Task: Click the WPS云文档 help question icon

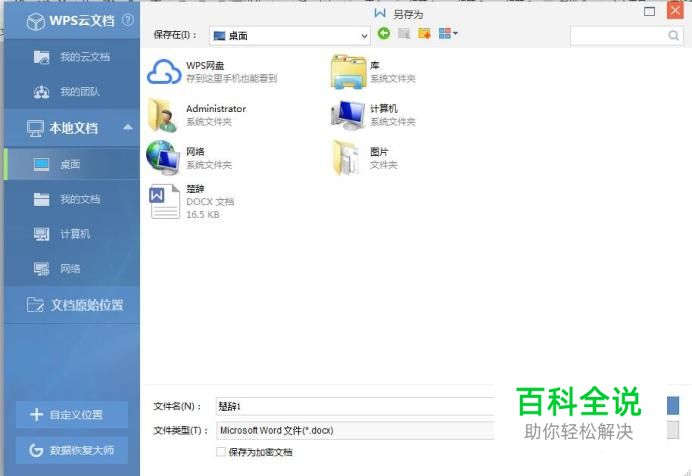Action: (x=128, y=20)
